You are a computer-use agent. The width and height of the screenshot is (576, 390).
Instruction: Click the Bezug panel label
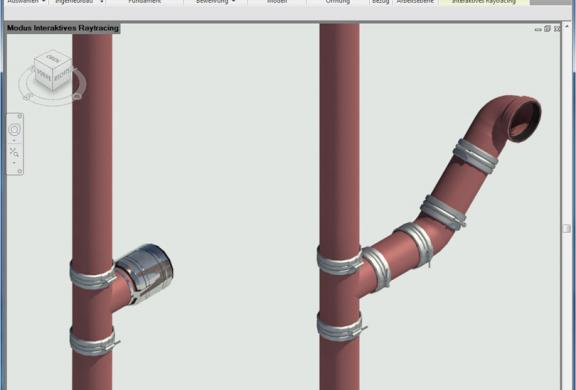click(x=381, y=2)
